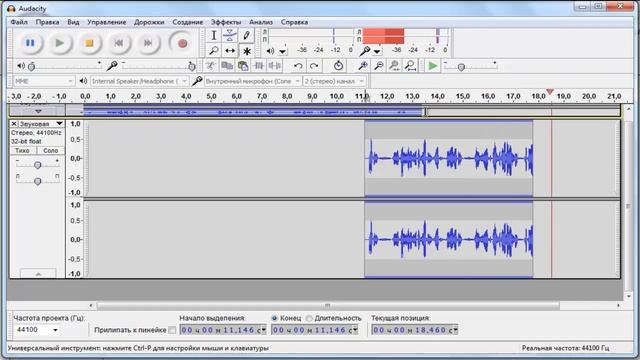Viewport: 640px width, 360px height.
Task: Select the Envelope tool
Action: pos(230,36)
